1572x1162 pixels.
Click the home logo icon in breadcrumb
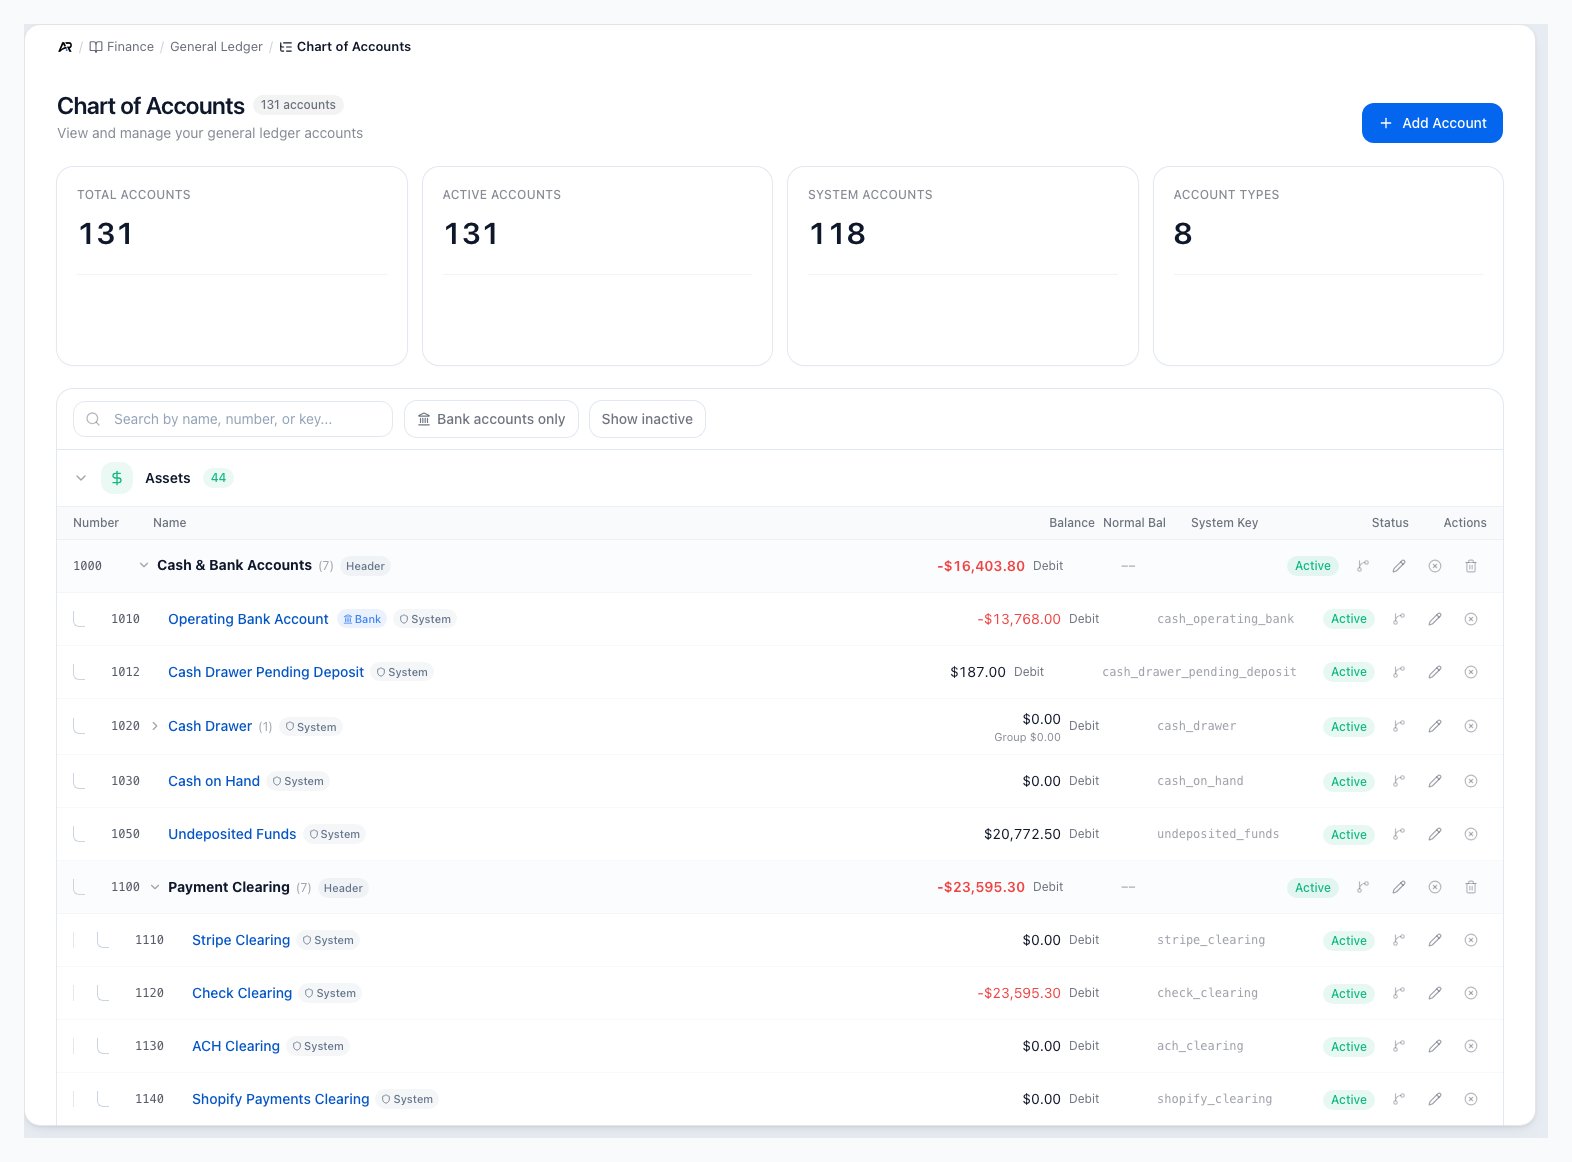[65, 47]
